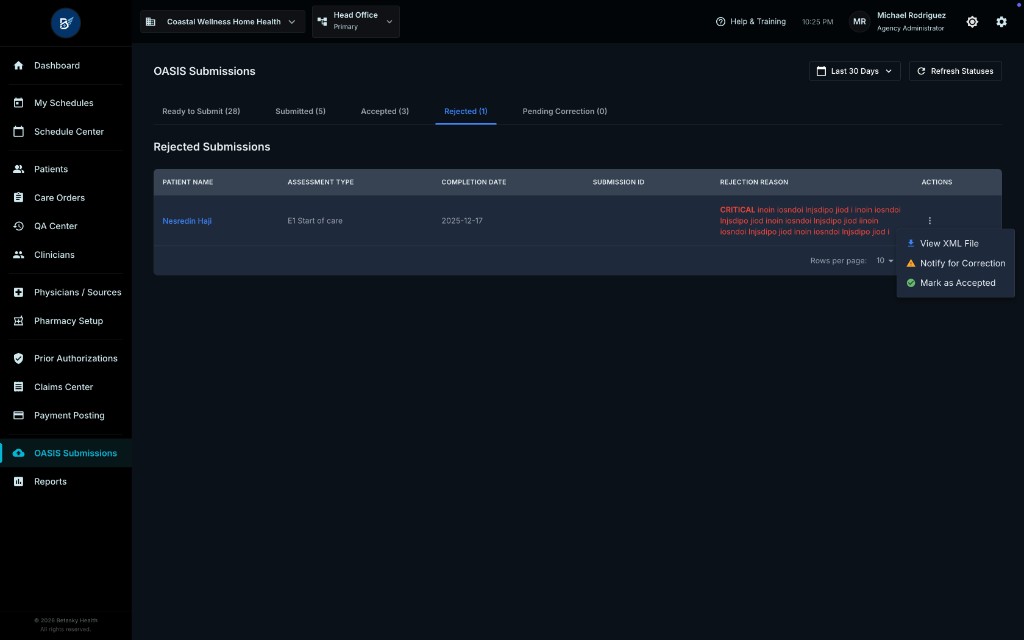Click the Completion Date column header
This screenshot has height=640, width=1024.
pyautogui.click(x=473, y=182)
